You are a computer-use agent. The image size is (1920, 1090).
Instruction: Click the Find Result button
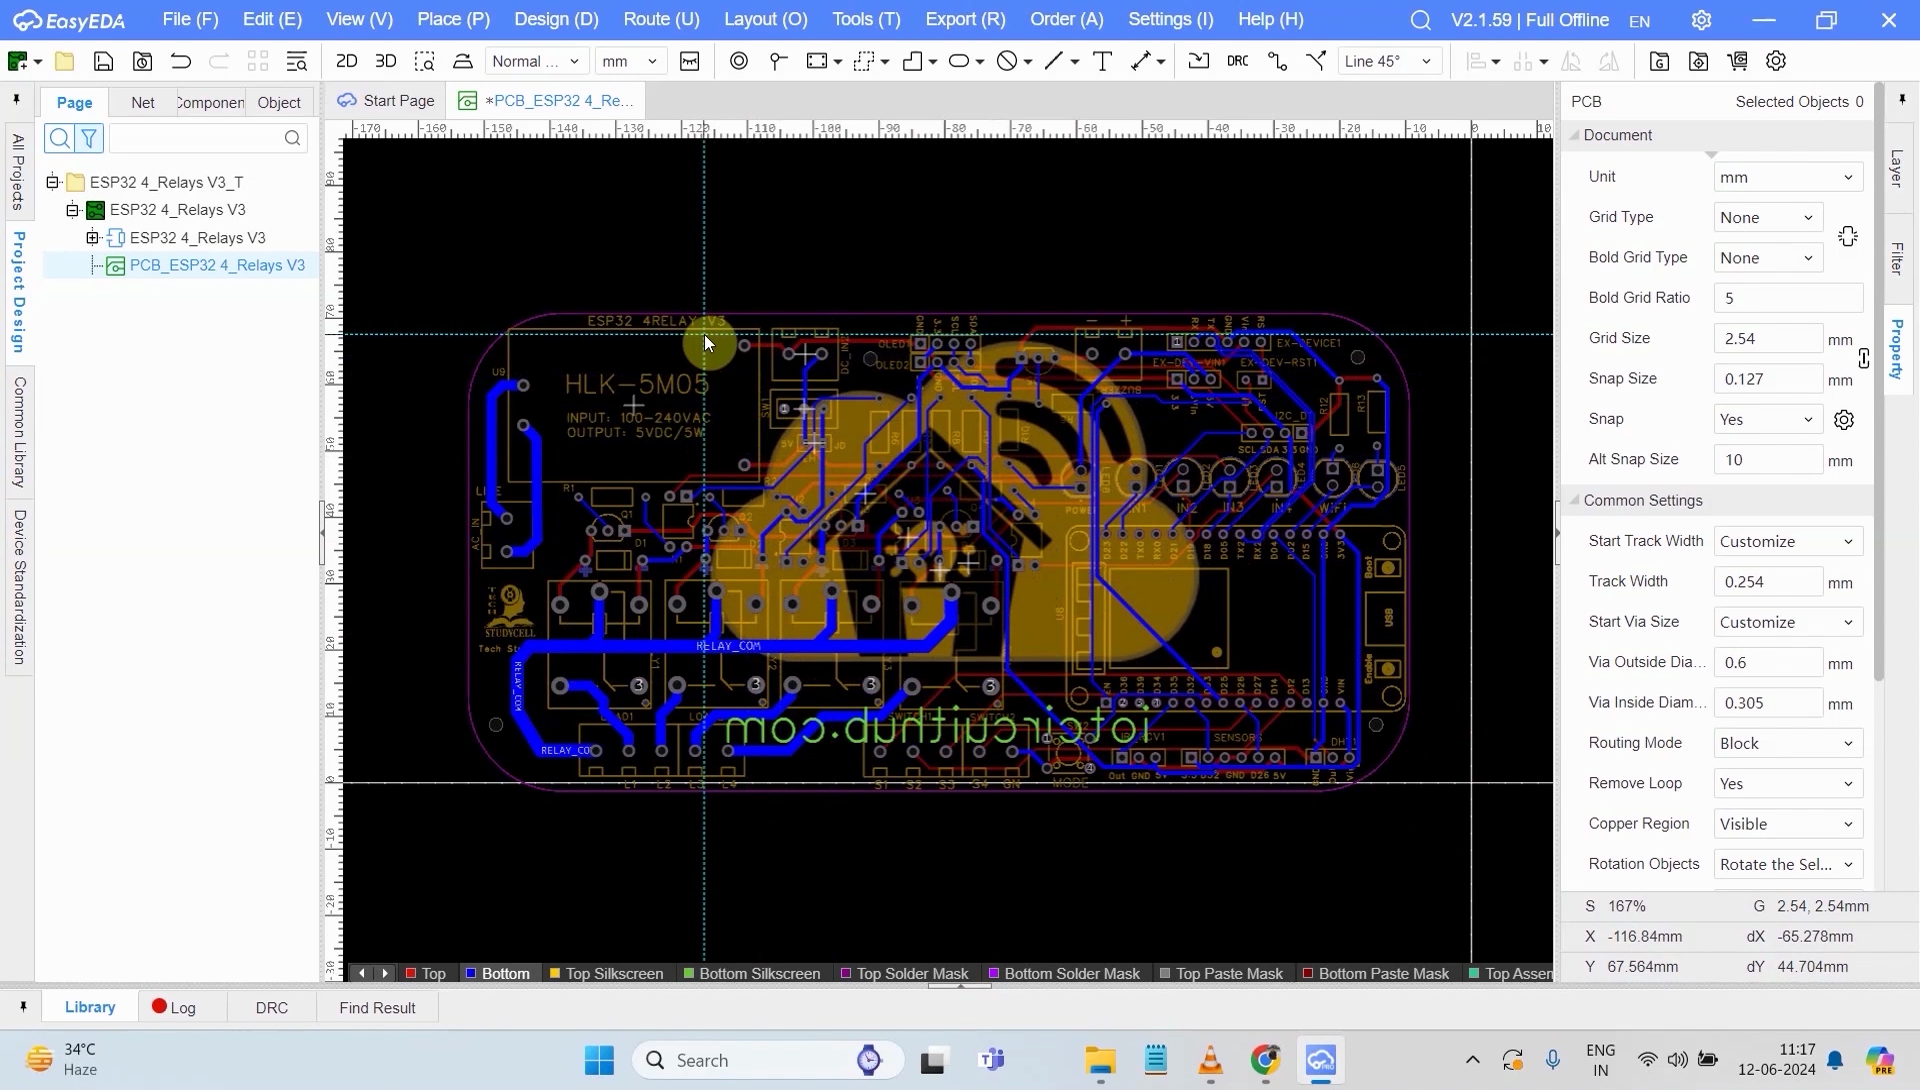(x=376, y=1007)
